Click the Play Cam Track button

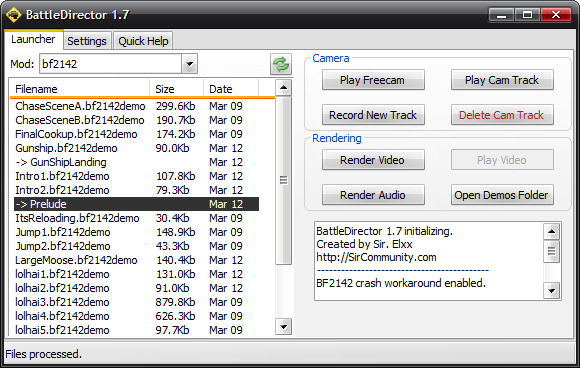(x=502, y=80)
